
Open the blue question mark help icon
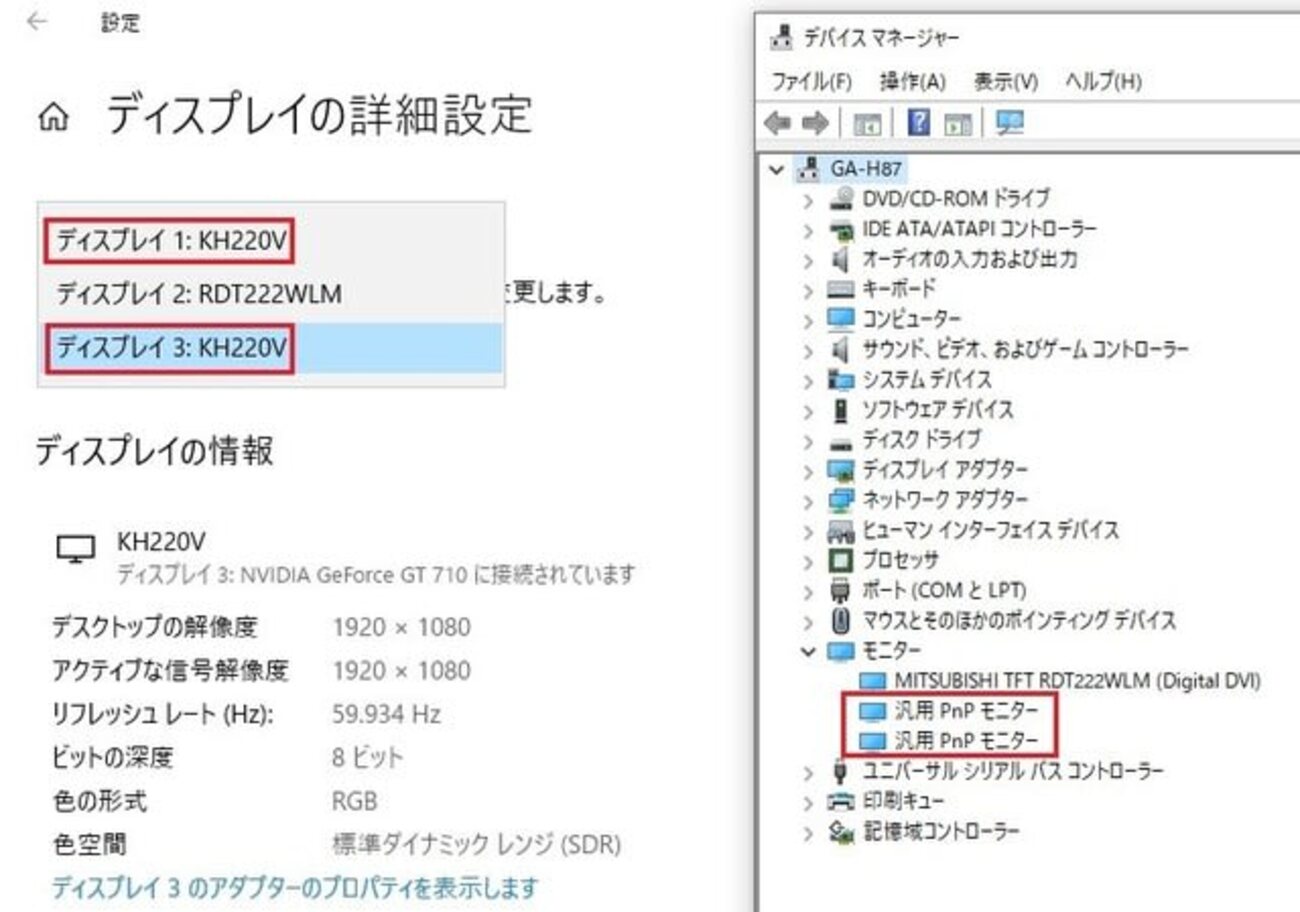(919, 123)
